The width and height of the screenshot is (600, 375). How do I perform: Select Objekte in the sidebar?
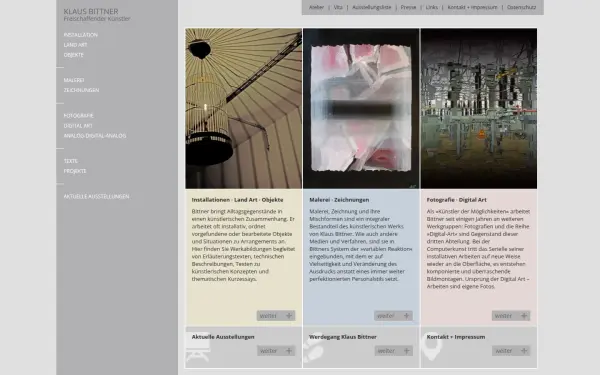73,55
